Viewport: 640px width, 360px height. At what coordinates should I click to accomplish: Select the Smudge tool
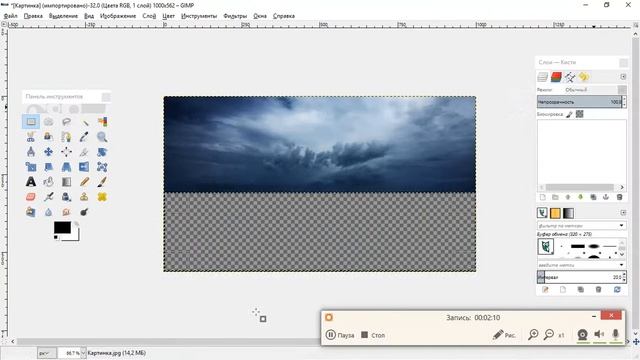tap(66, 212)
